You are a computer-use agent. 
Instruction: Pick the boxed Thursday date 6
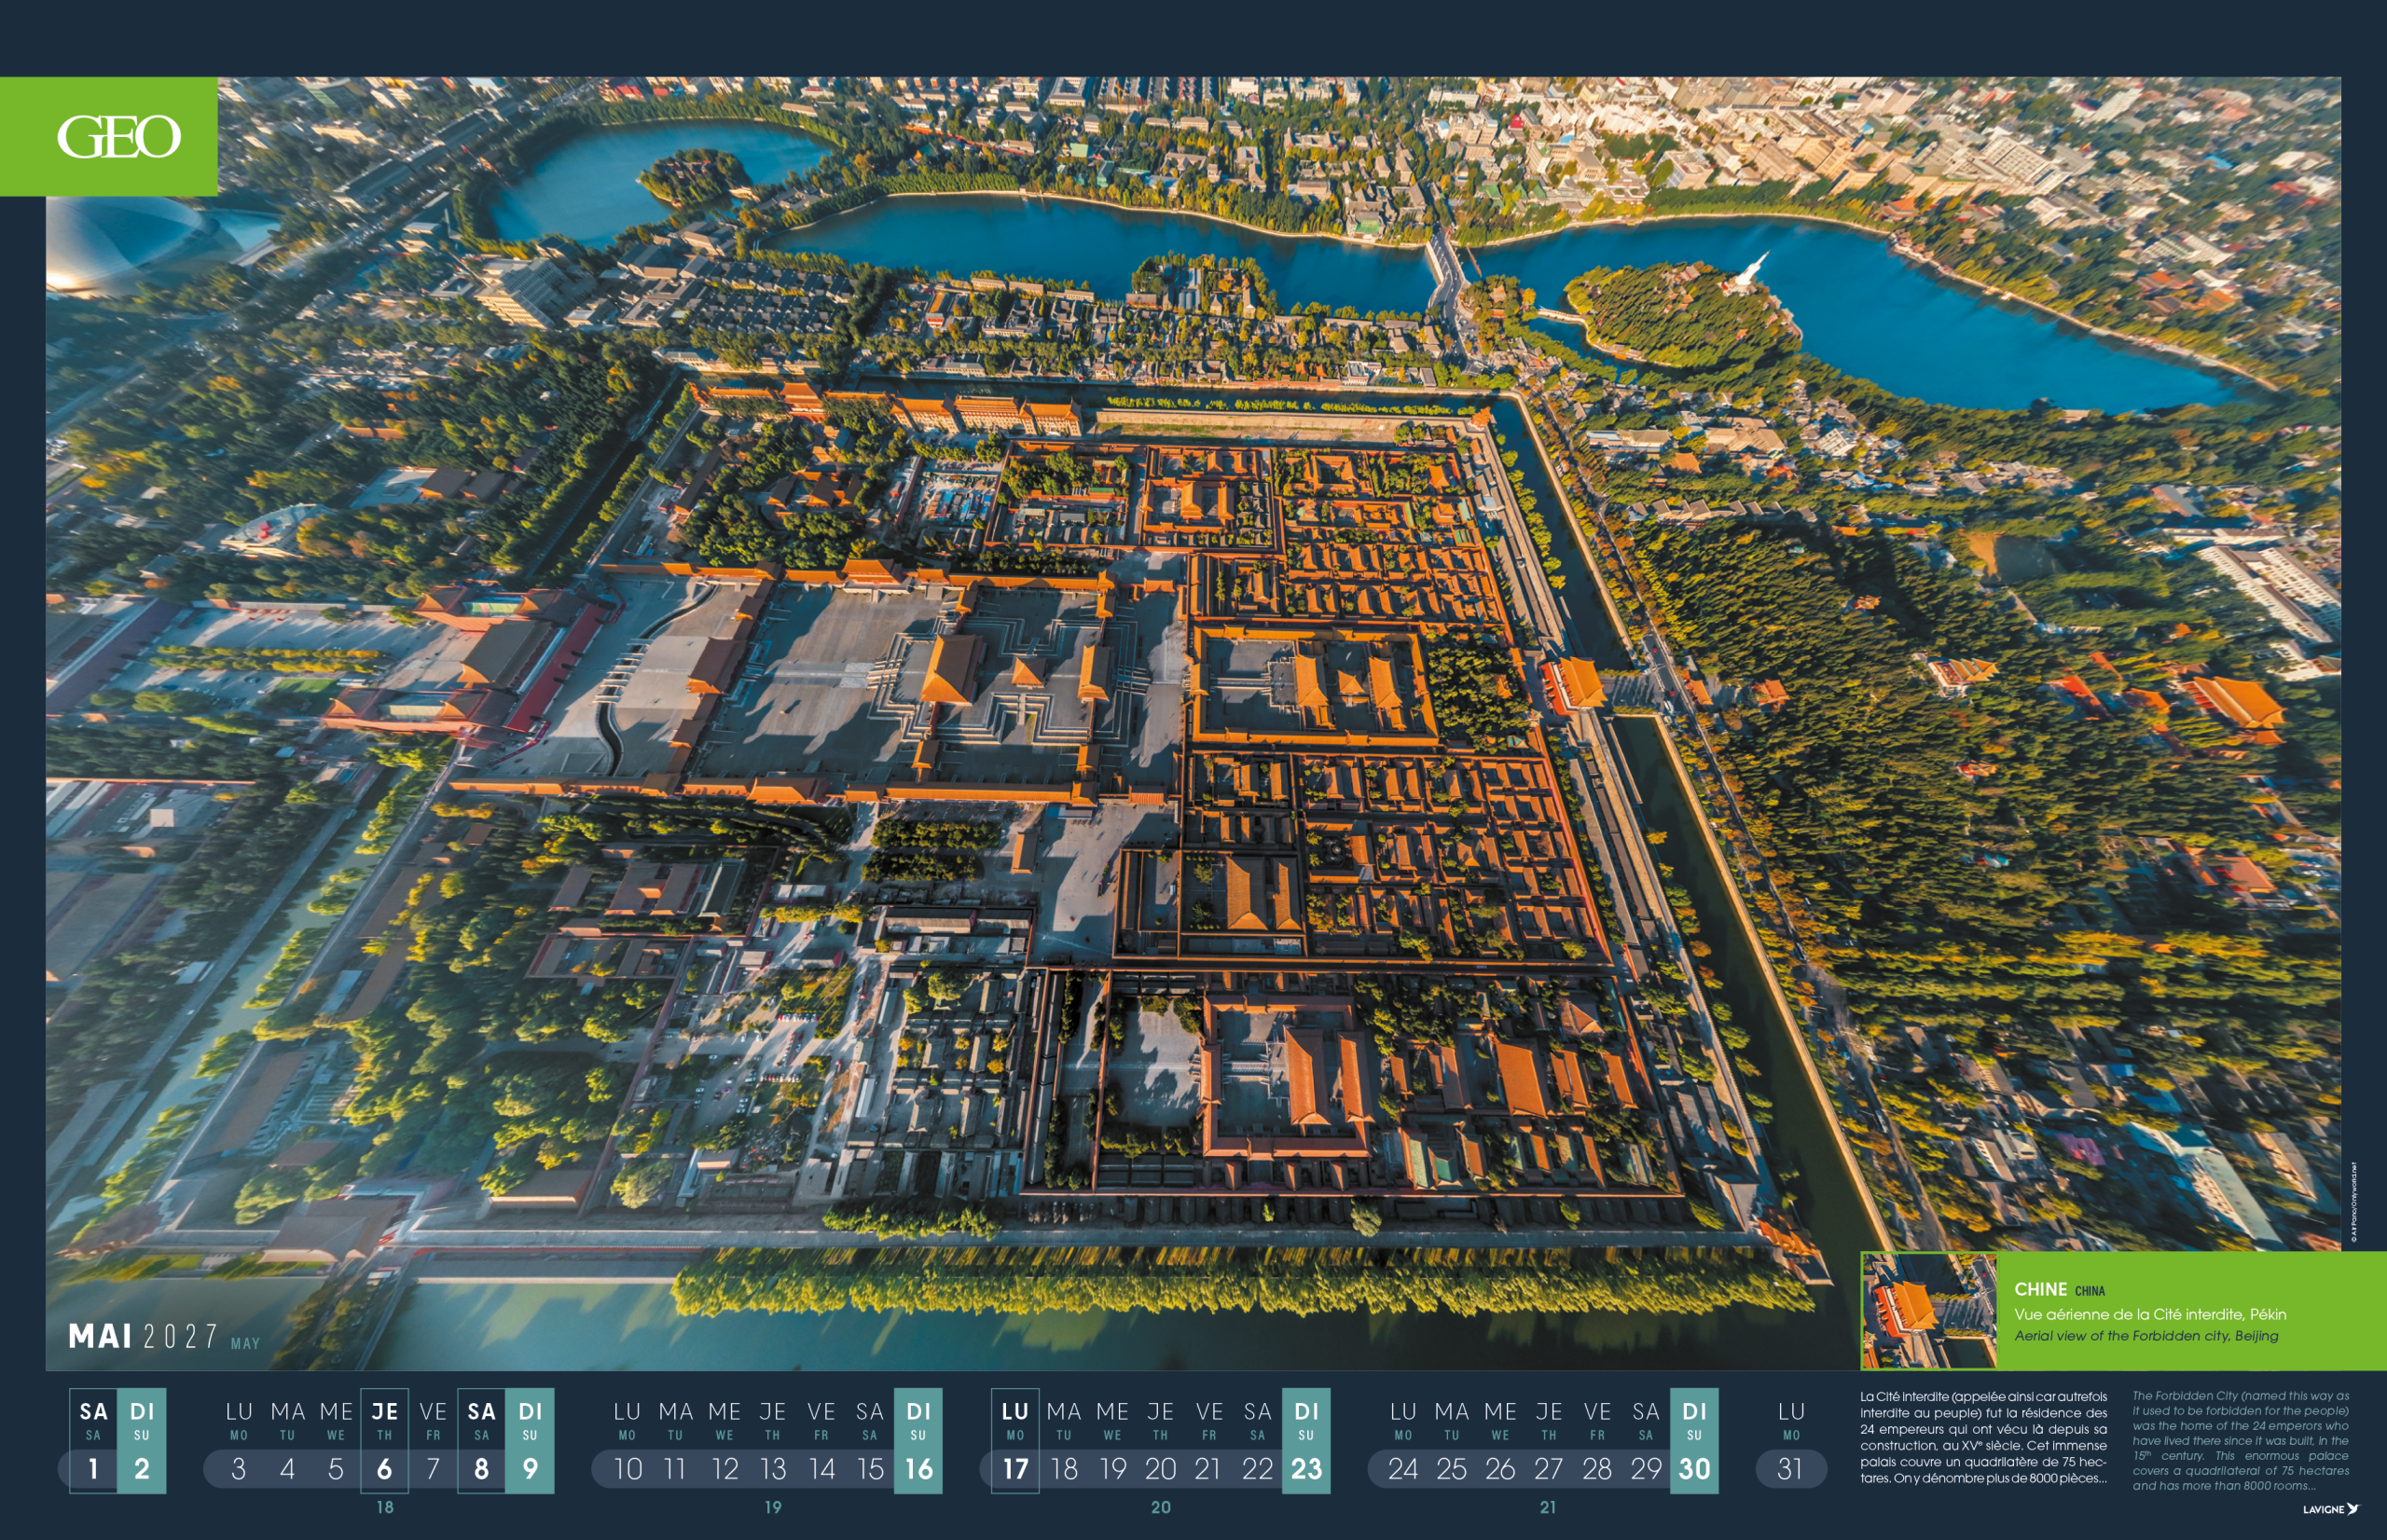click(x=384, y=1468)
